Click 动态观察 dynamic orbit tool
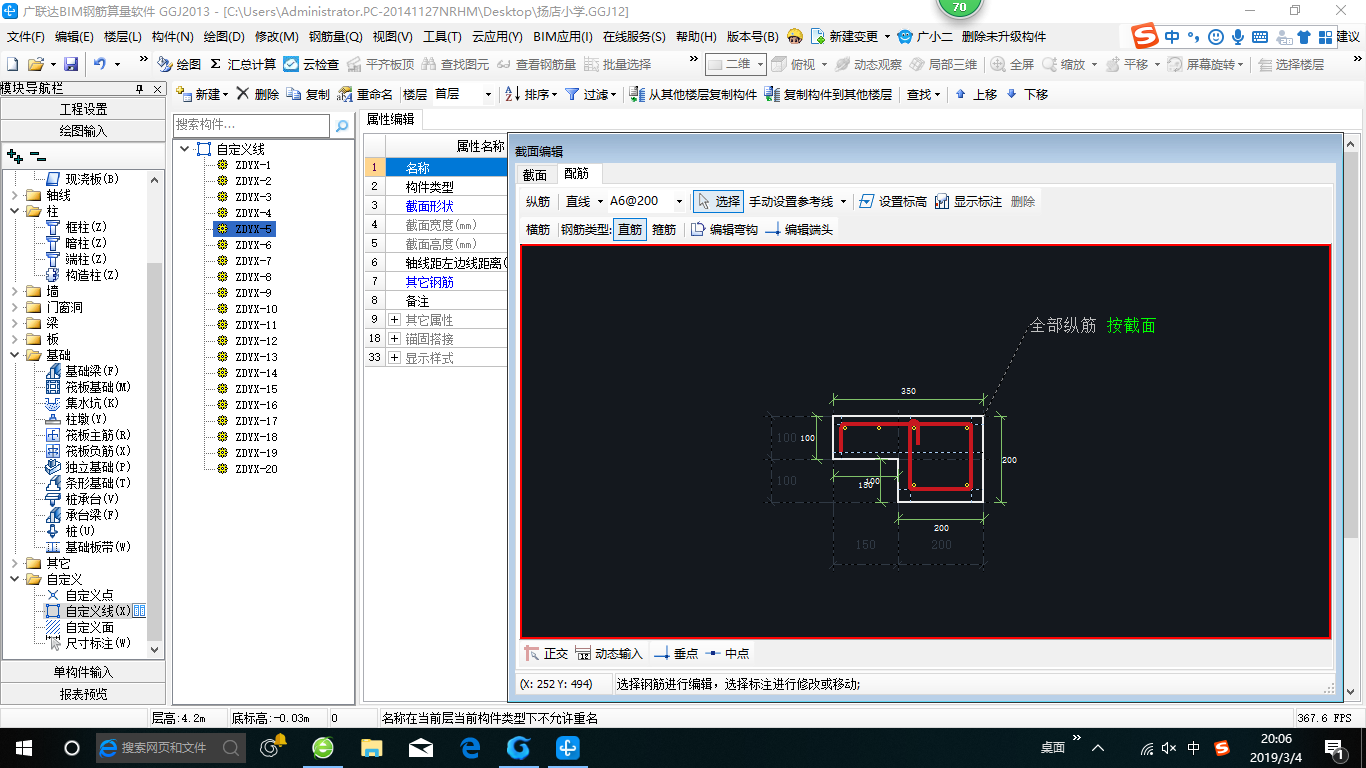The height and width of the screenshot is (768, 1366). tap(867, 64)
